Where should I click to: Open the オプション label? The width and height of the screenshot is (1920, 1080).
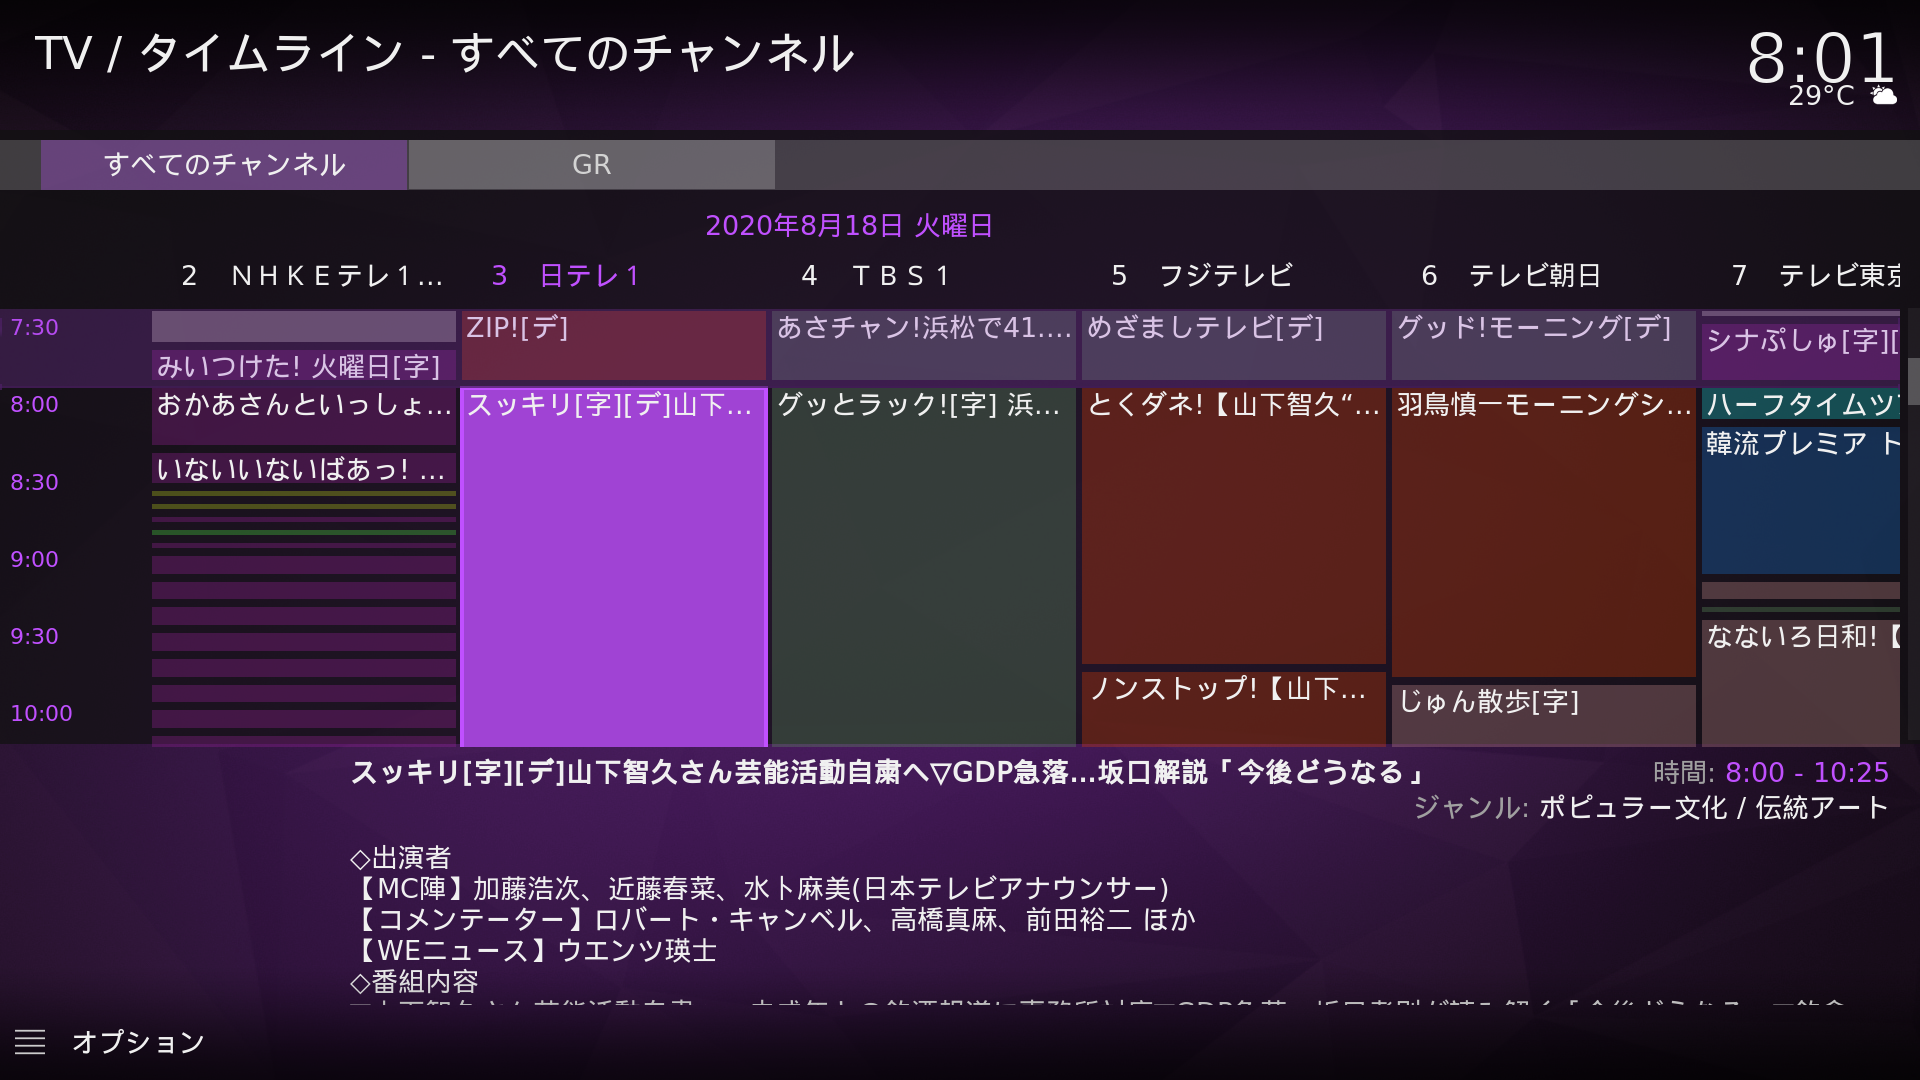[x=138, y=1042]
